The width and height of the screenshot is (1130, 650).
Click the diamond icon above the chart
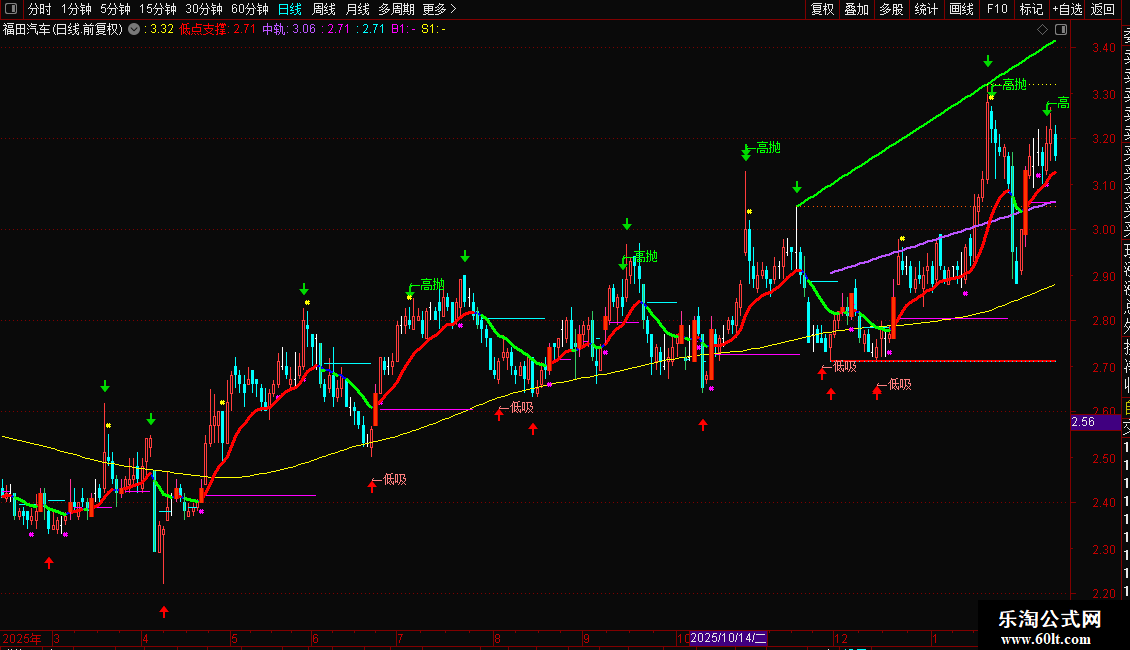pos(1043,29)
